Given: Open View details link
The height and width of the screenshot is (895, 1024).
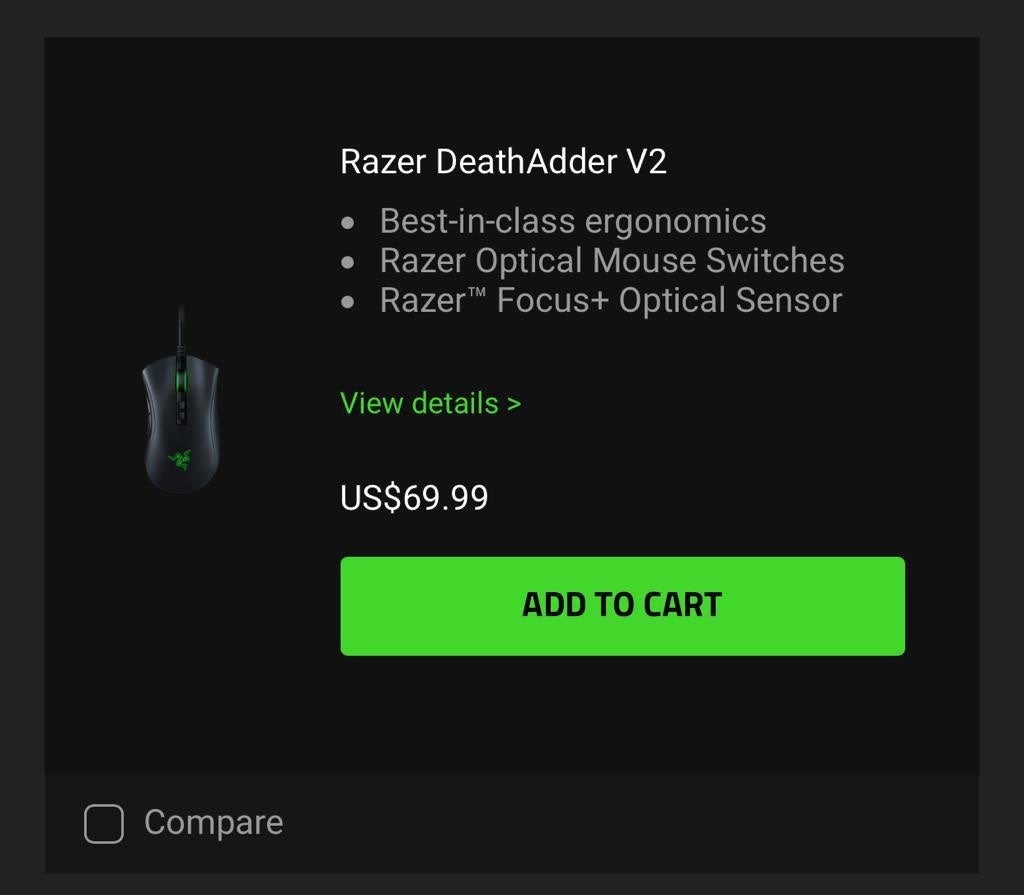Looking at the screenshot, I should [430, 403].
